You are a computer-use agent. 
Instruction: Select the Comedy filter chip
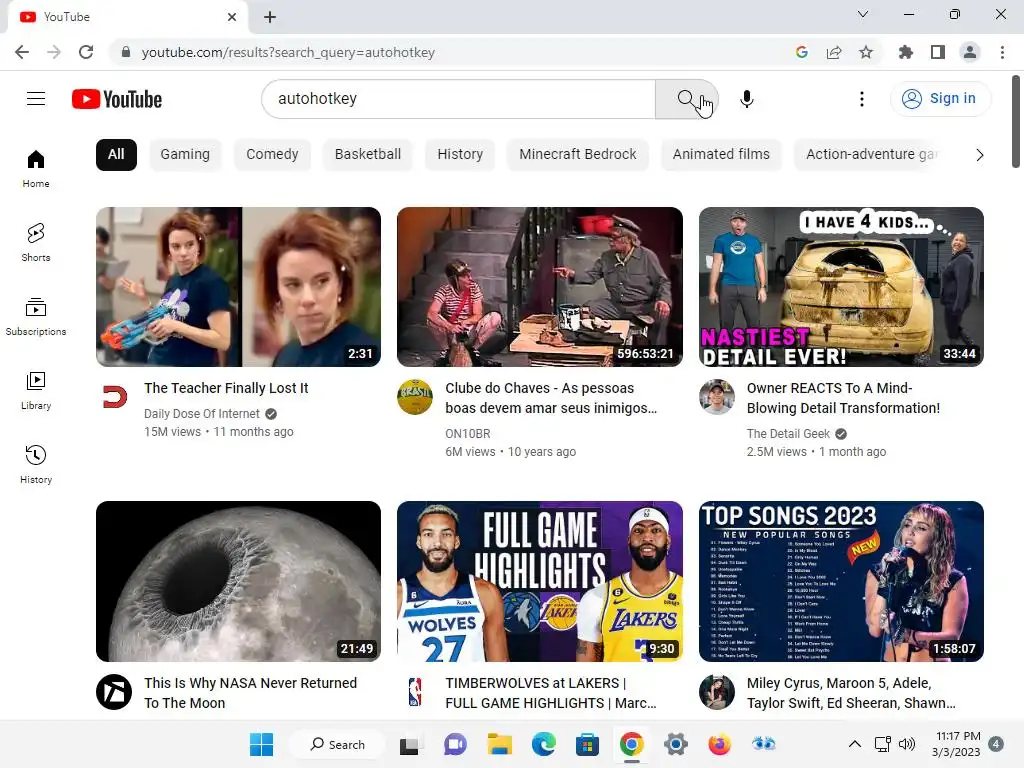[272, 155]
